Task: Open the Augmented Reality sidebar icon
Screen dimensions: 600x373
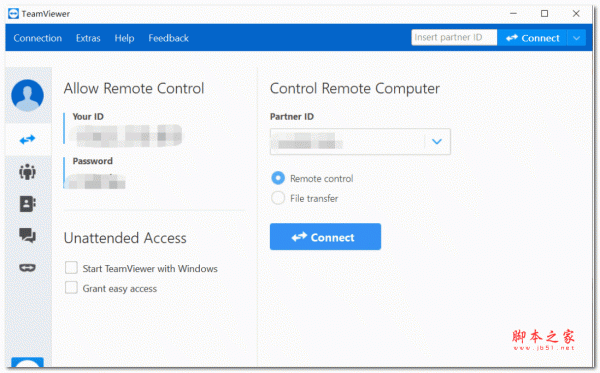Action: tap(28, 267)
